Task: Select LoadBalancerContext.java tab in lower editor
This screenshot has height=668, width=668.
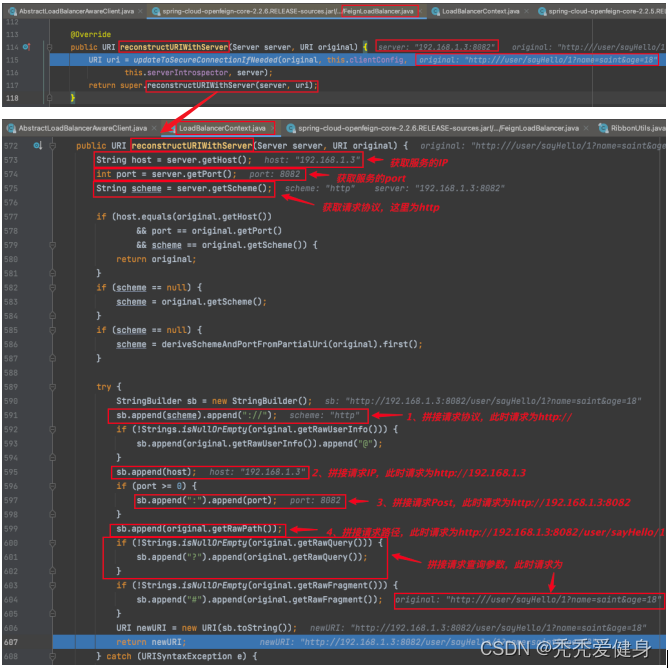Action: pyautogui.click(x=222, y=128)
